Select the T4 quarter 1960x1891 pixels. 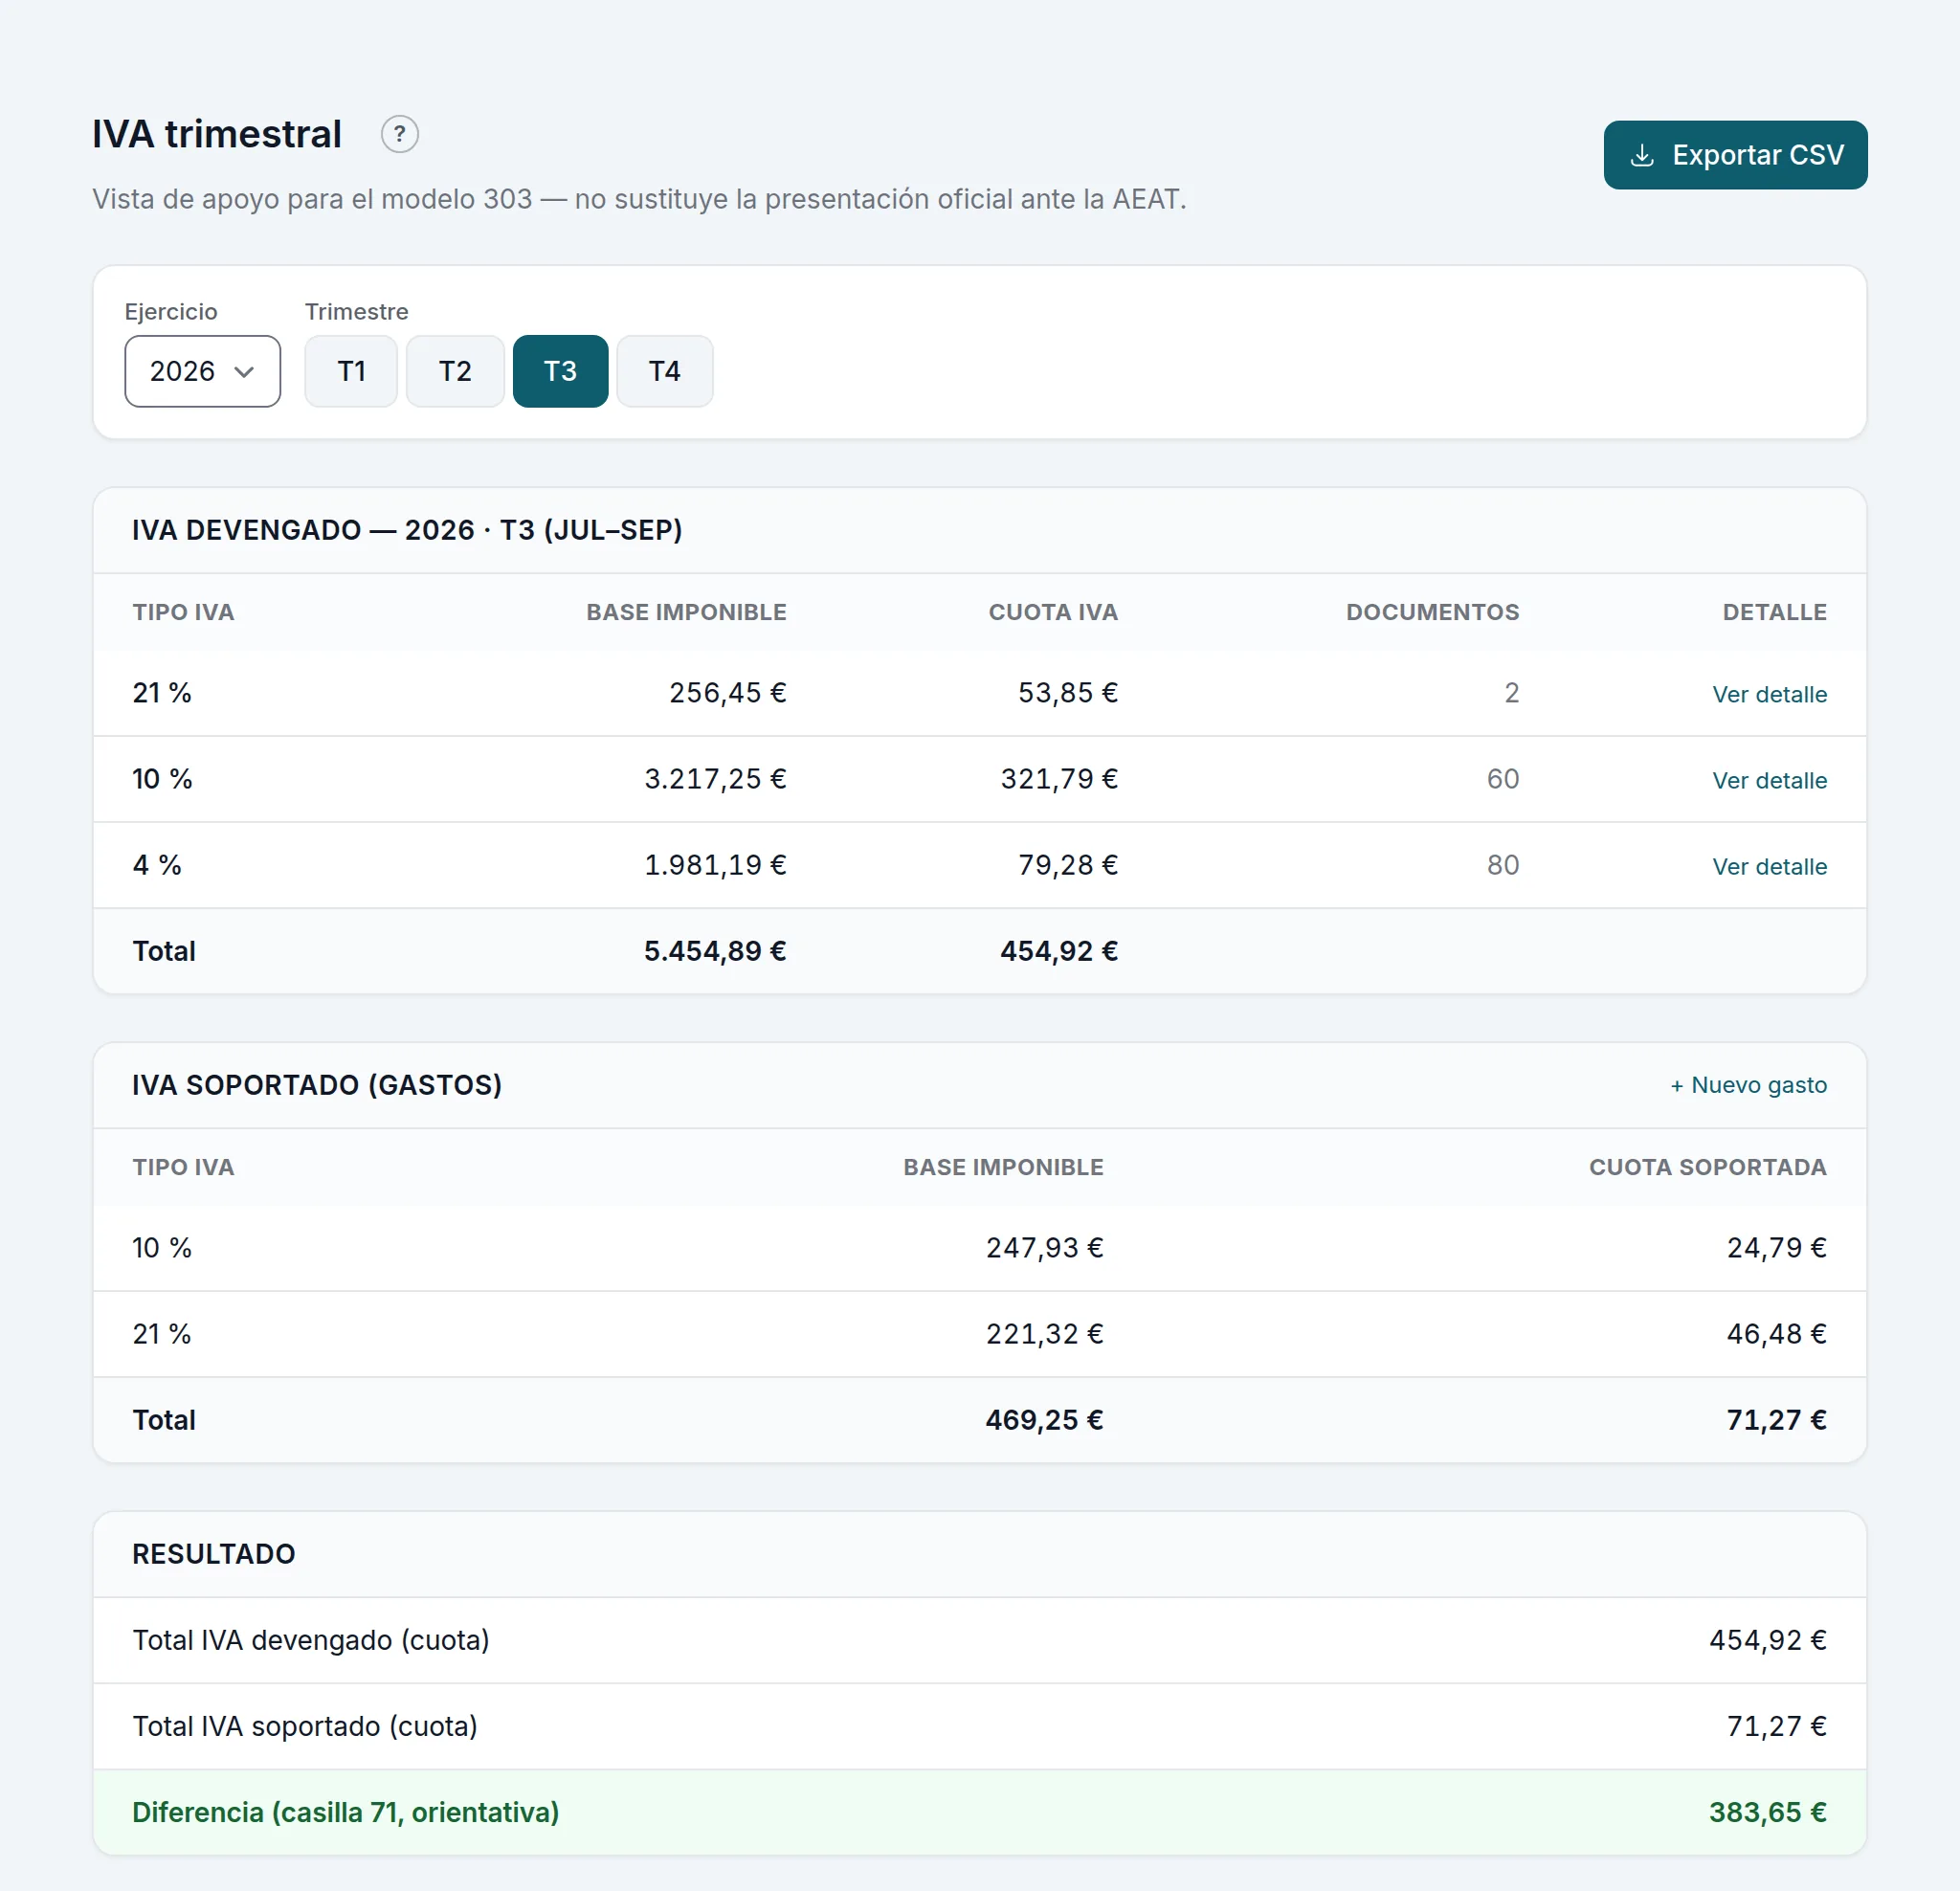point(665,371)
